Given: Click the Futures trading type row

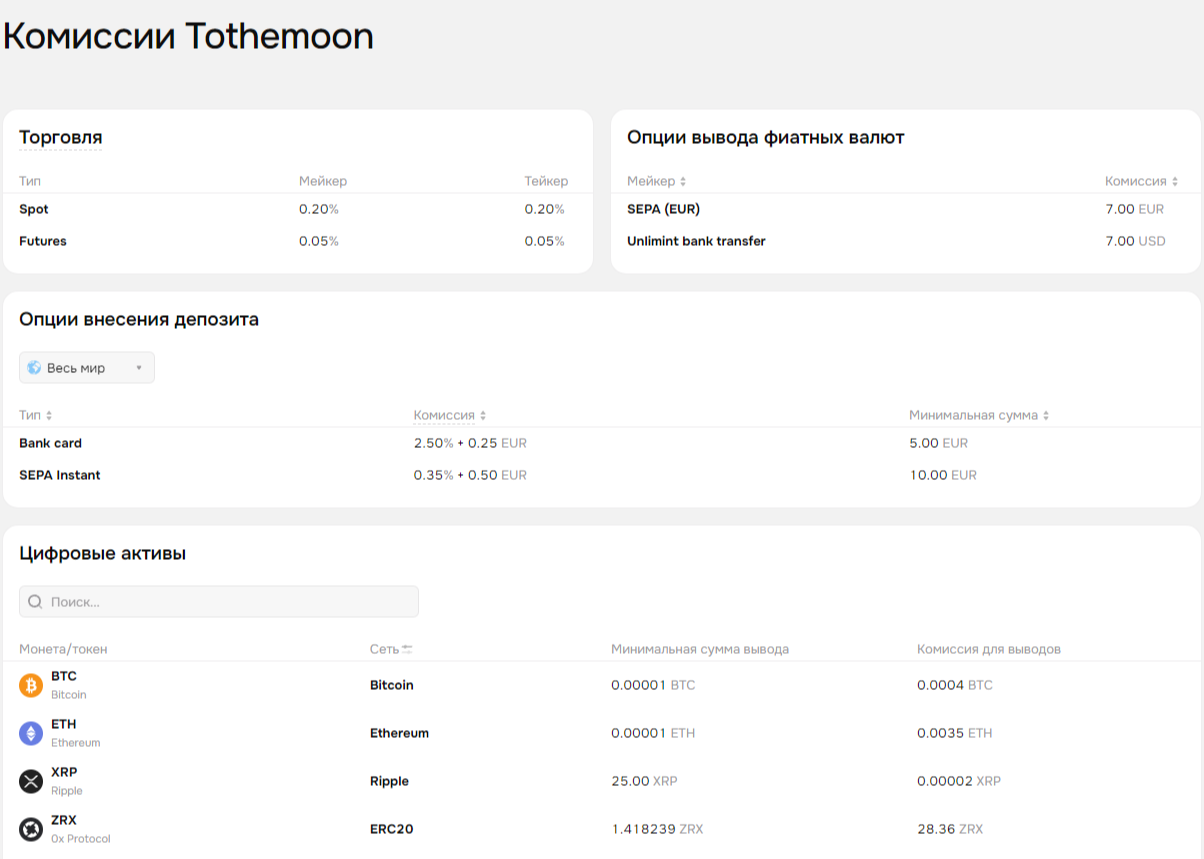Looking at the screenshot, I should (43, 241).
